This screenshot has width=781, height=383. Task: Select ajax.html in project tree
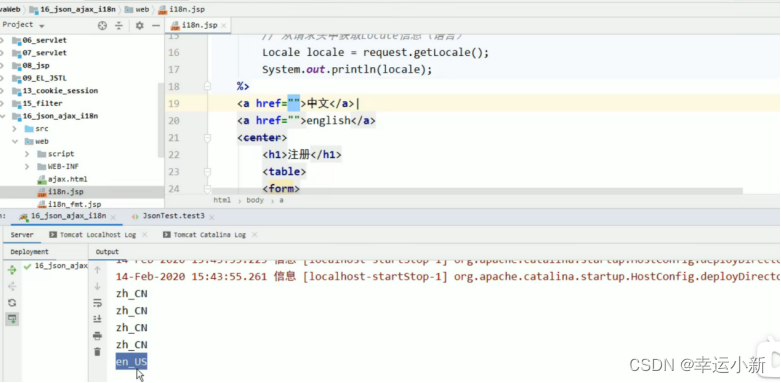[x=62, y=179]
